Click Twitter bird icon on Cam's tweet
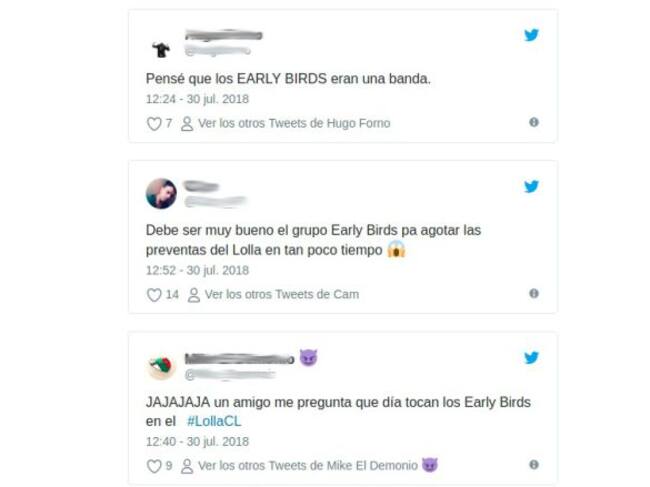 coord(531,187)
